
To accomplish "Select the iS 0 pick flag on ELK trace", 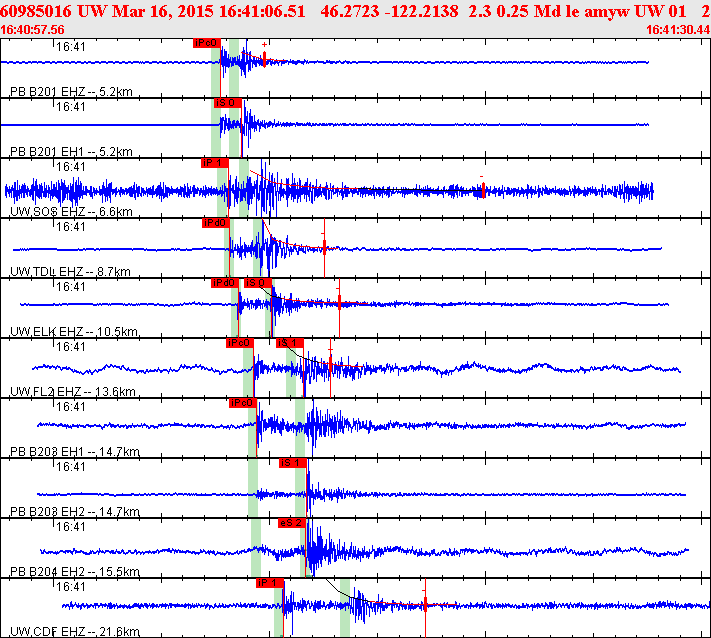I will [x=258, y=283].
